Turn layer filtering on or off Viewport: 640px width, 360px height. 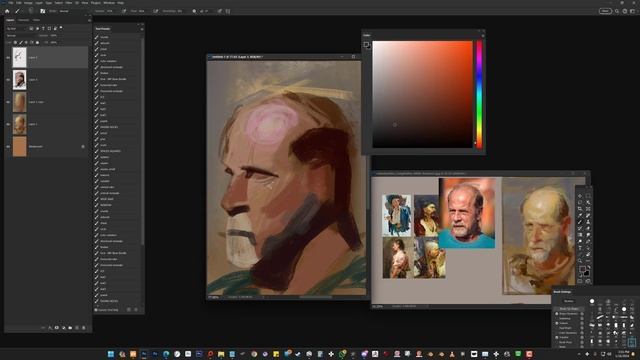tap(61, 28)
